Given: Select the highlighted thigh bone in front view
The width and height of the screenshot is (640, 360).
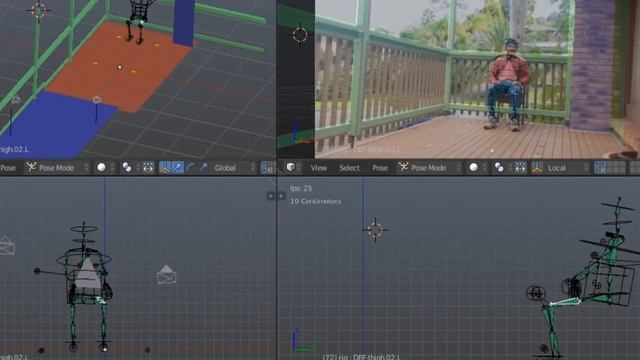Looking at the screenshot, I should [101, 301].
